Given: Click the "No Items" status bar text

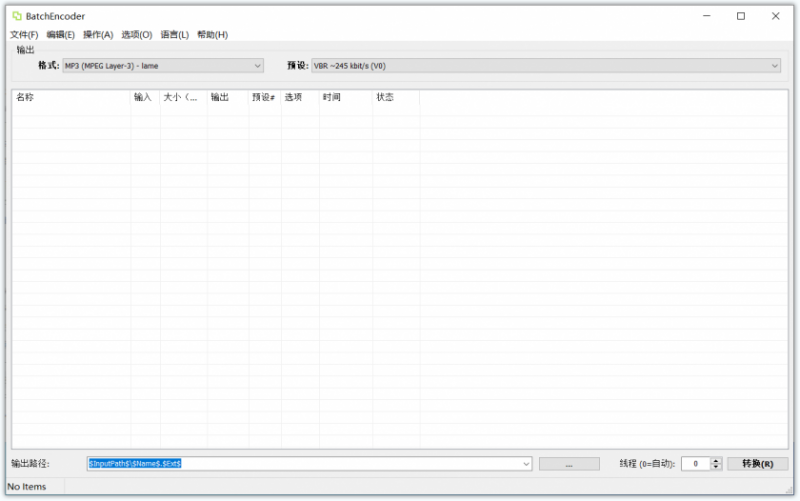Looking at the screenshot, I should [x=27, y=487].
